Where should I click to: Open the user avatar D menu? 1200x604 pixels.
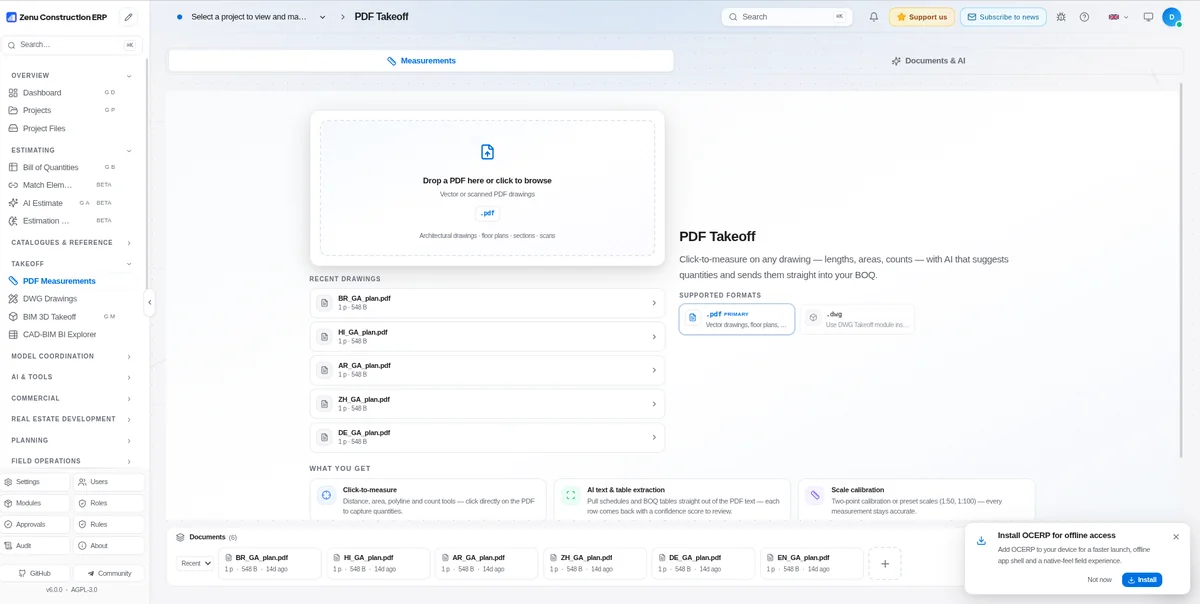(1172, 17)
